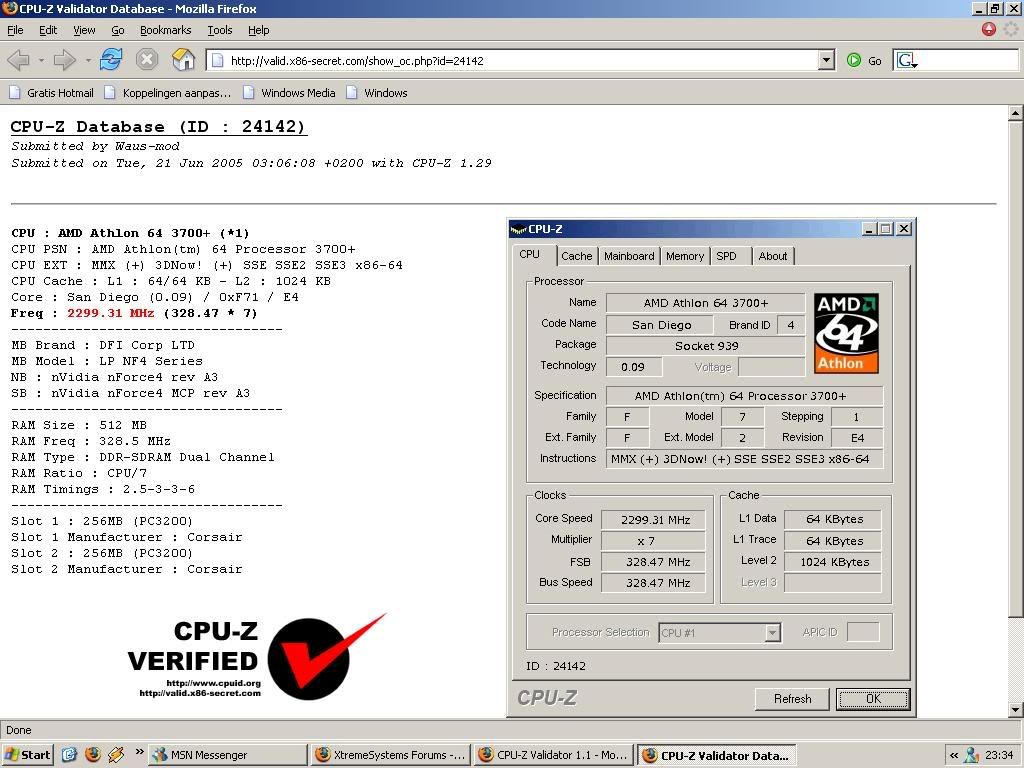Switch to the Cache tab in CPU-Z

[576, 256]
